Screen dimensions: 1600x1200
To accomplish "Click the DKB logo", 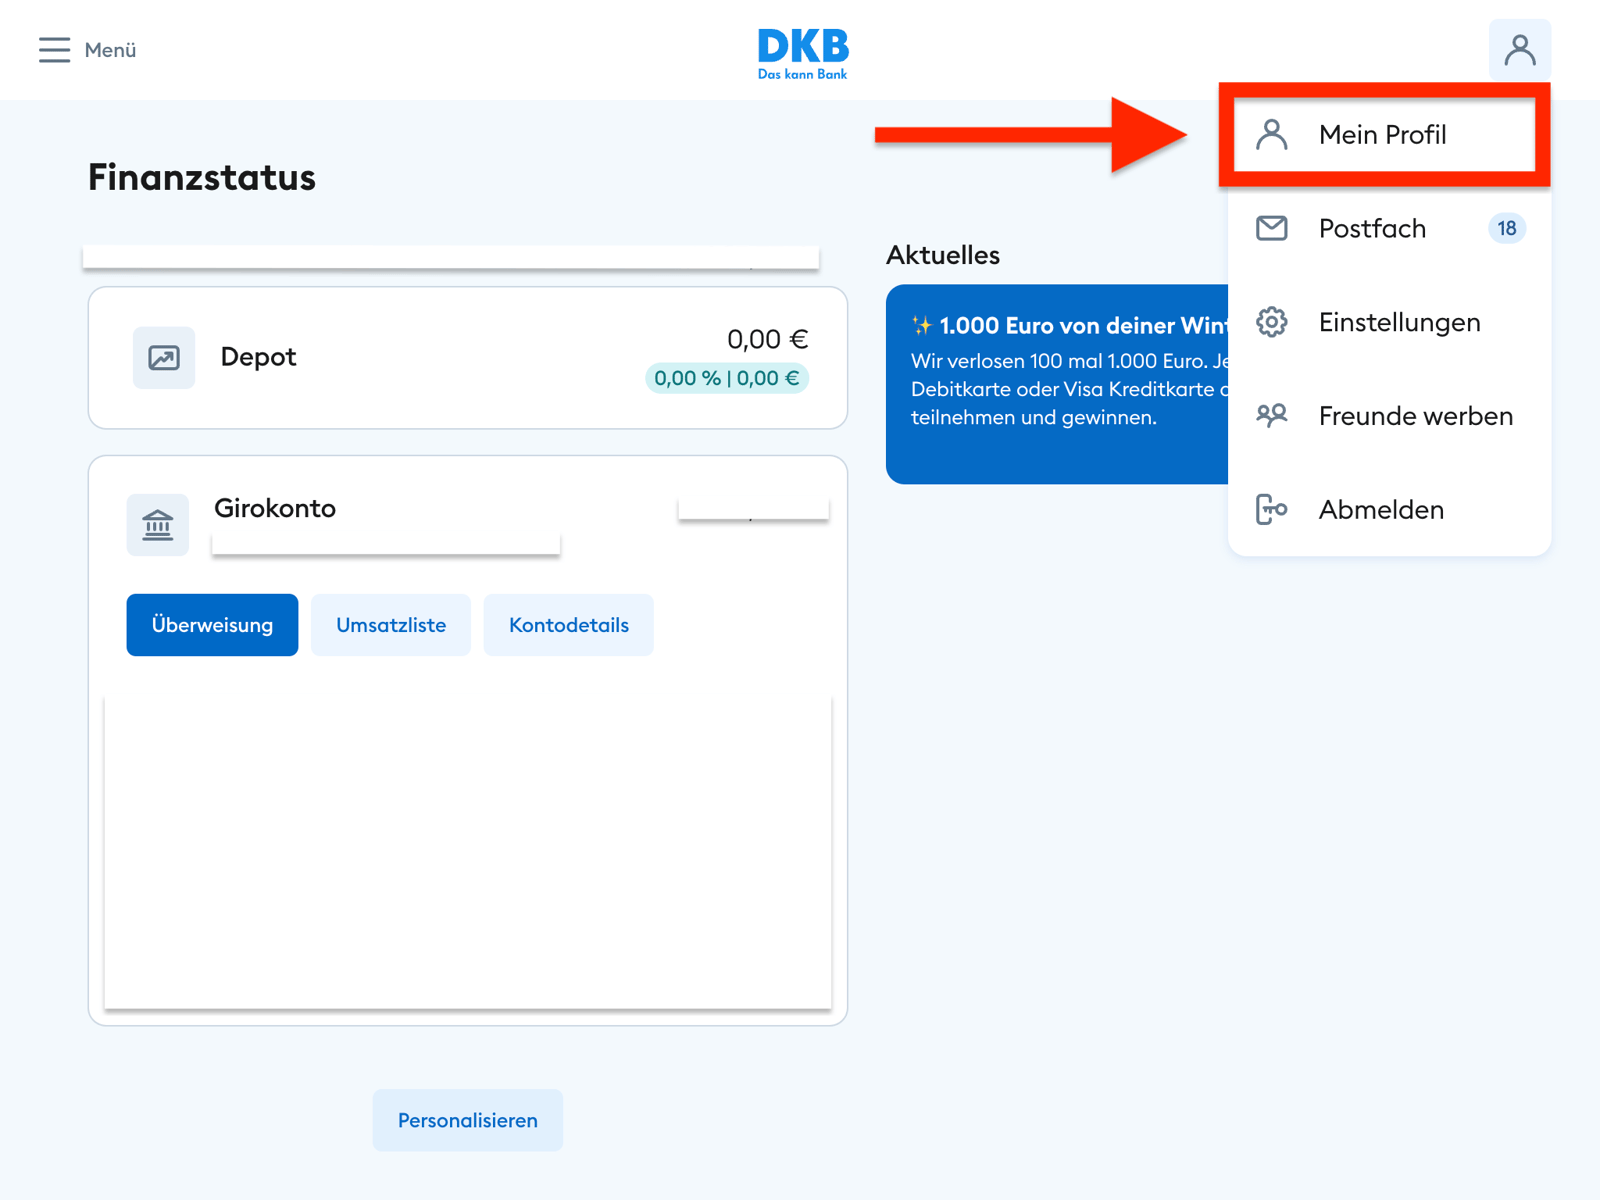I will (802, 50).
